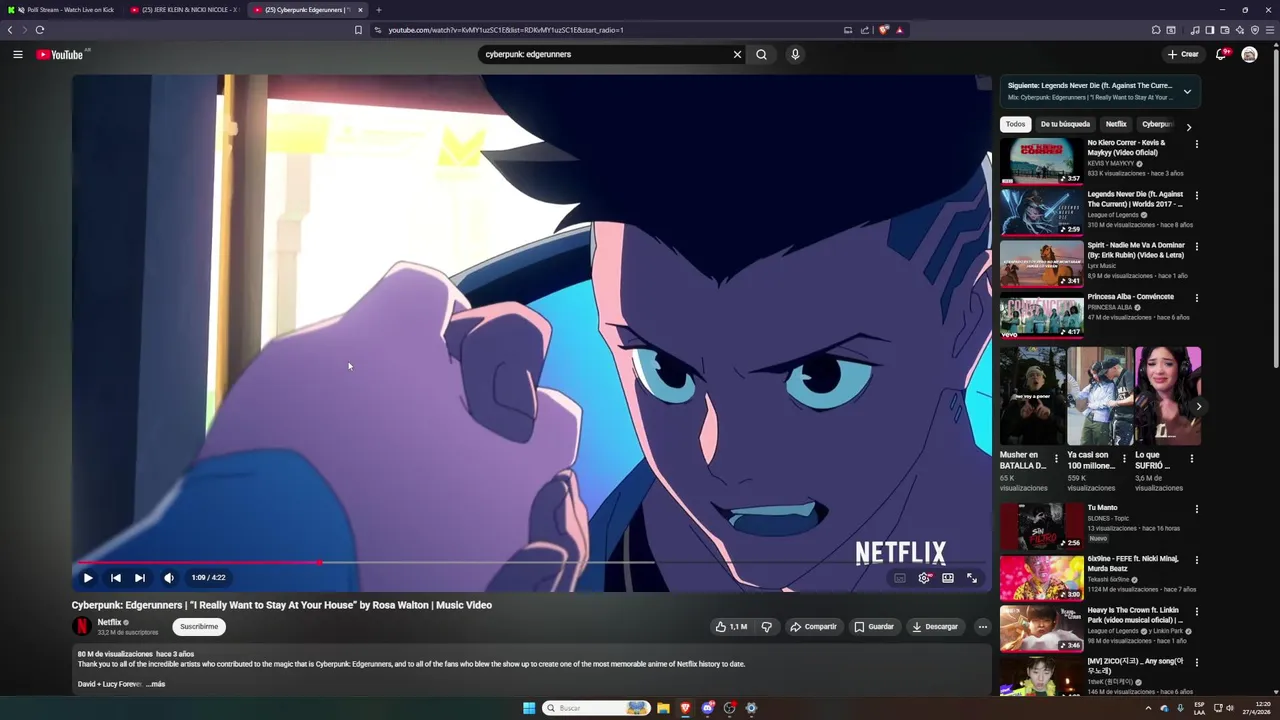Open No Kiero Correr video thumbnail
The height and width of the screenshot is (720, 1280).
tap(1041, 161)
